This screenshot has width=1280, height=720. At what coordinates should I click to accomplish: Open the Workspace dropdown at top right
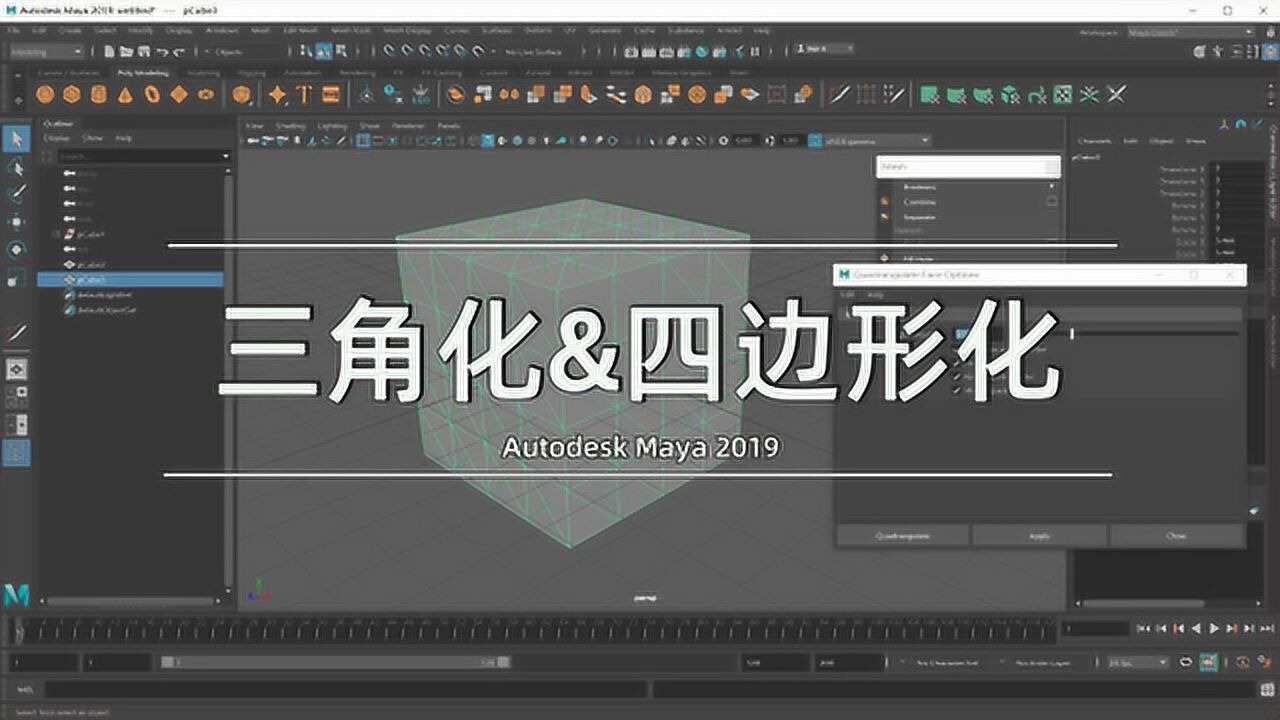(1190, 32)
